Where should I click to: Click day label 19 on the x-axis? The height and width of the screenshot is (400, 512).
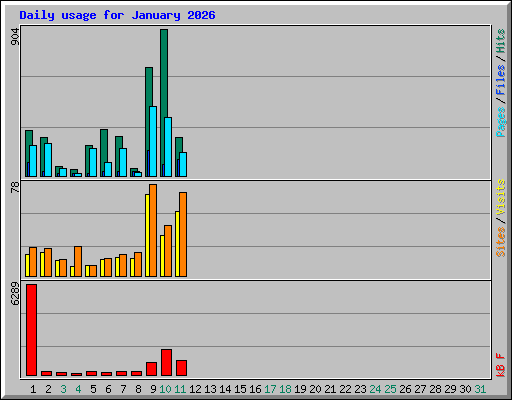(300, 389)
